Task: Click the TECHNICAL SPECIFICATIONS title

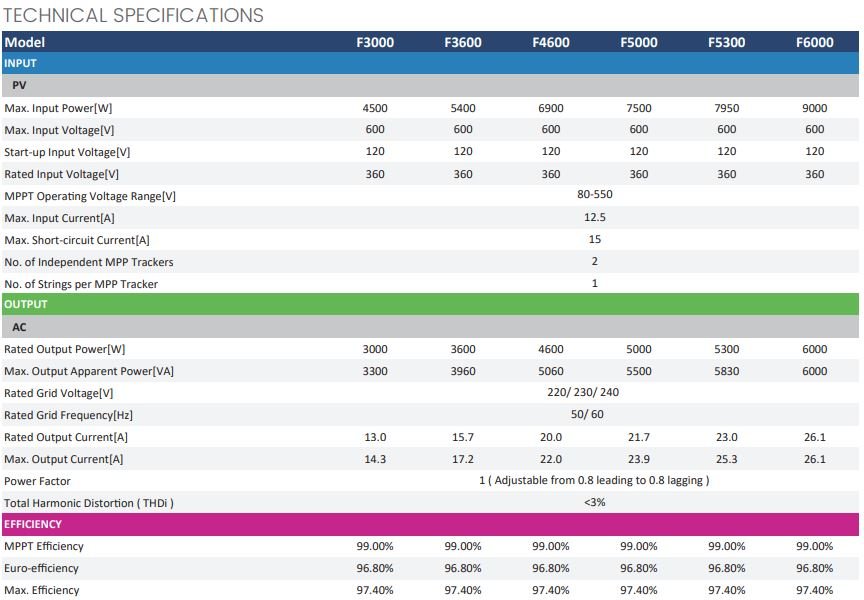Action: tap(134, 15)
